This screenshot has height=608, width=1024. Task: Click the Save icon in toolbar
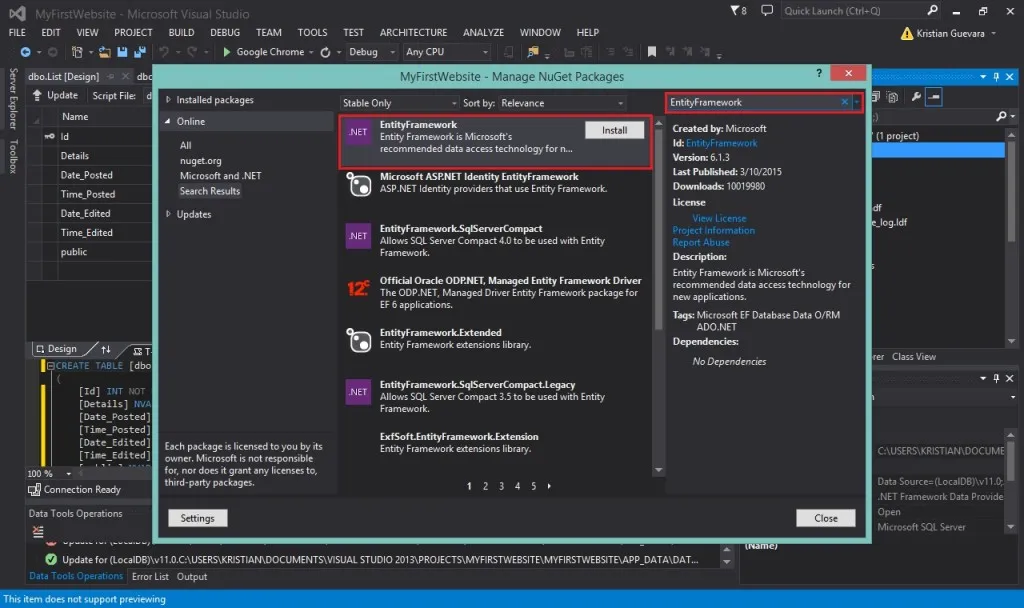point(122,52)
